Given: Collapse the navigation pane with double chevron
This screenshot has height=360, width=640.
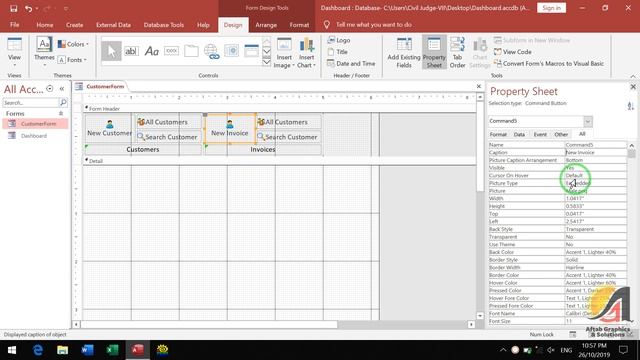Looking at the screenshot, I should pos(62,89).
